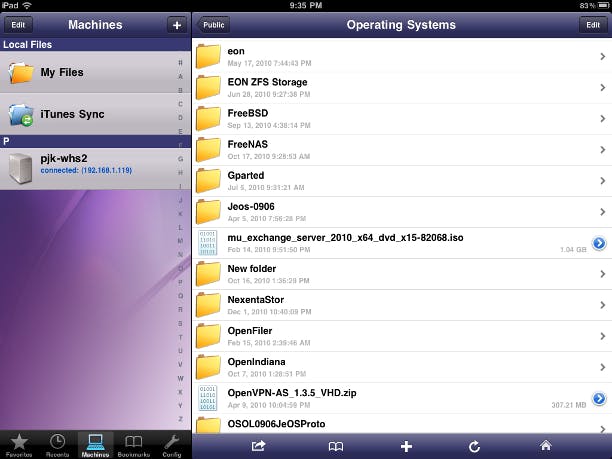Select the "OSOL0906JeOSProto" folder name
Viewport: 612px width, 459px height.
[x=276, y=424]
